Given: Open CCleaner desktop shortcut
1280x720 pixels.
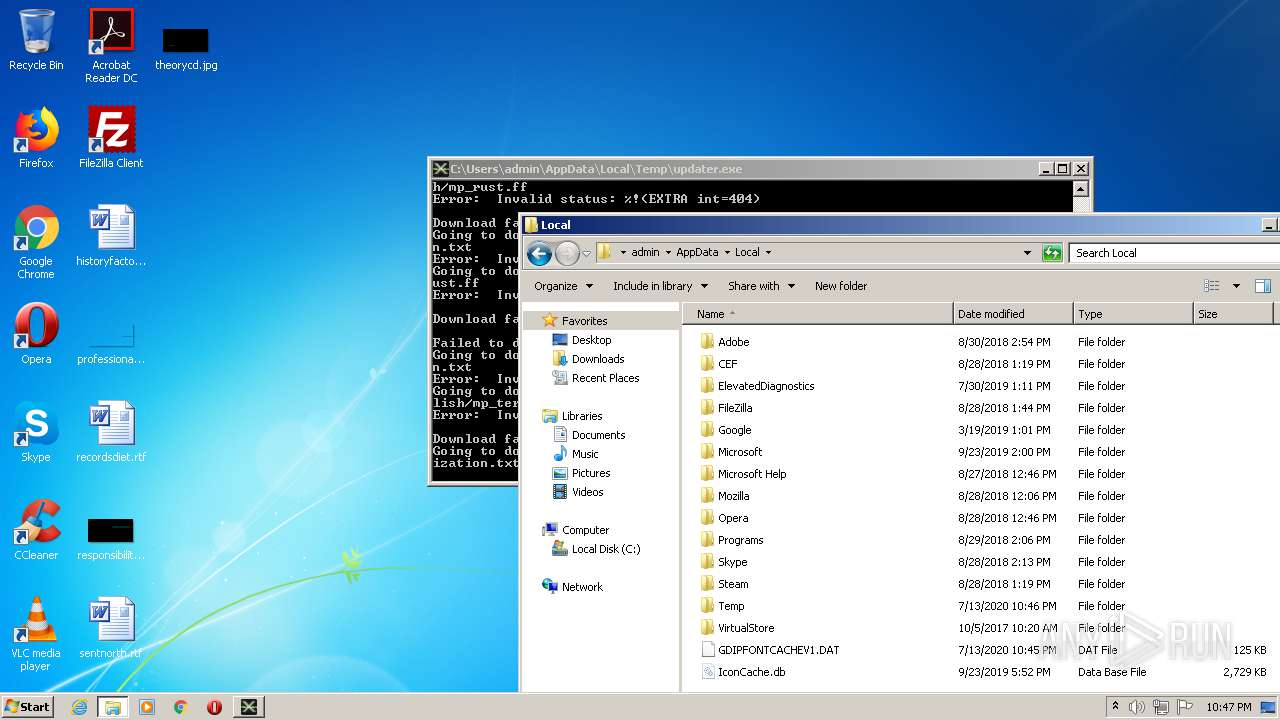Looking at the screenshot, I should (x=36, y=530).
